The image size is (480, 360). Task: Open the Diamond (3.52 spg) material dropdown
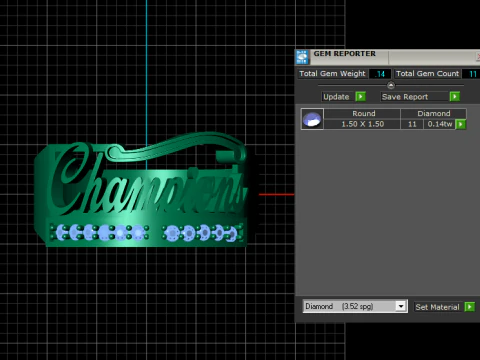click(x=401, y=306)
